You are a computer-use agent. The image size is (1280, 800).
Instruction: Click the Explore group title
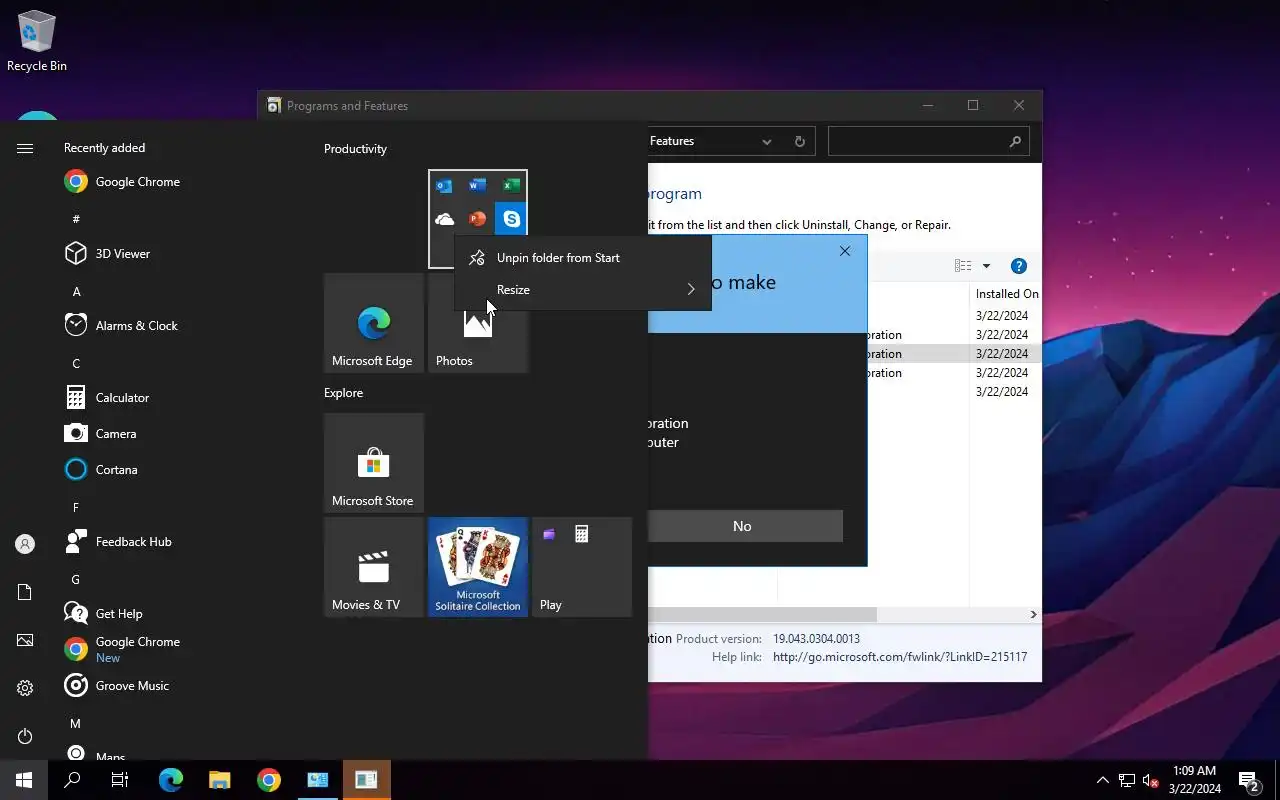pyautogui.click(x=343, y=393)
